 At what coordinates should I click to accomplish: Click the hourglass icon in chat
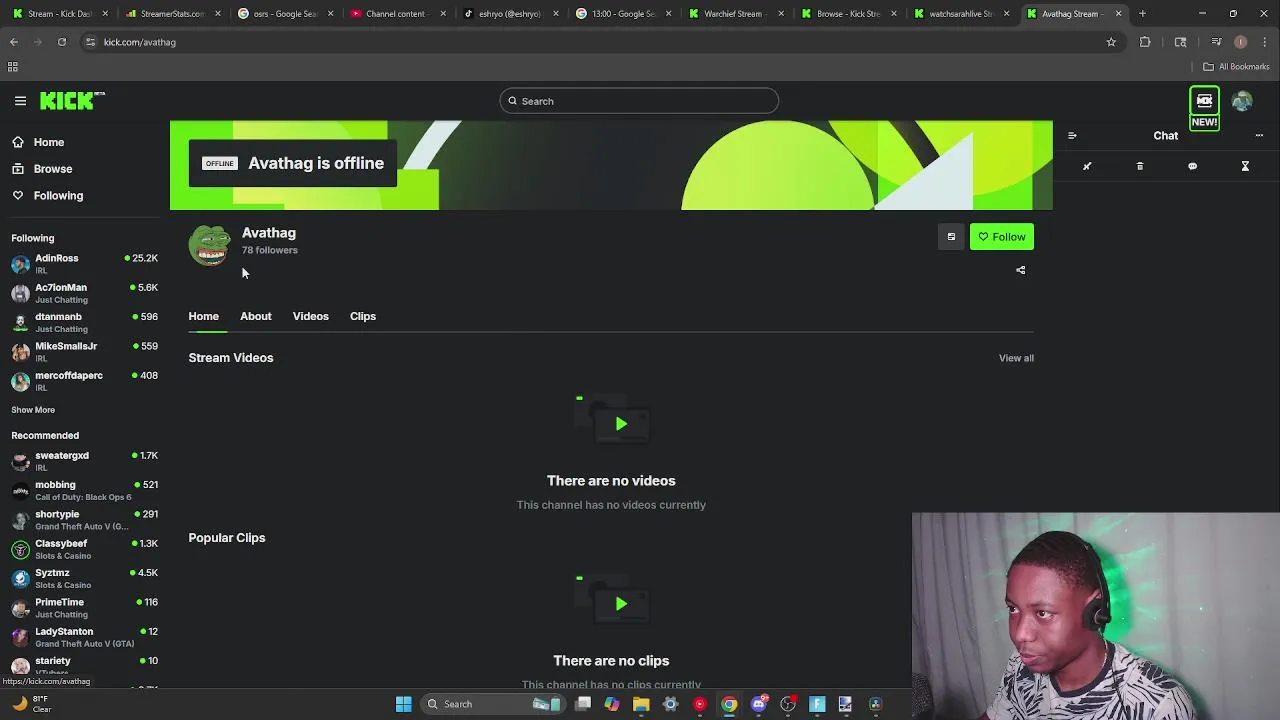[x=1245, y=166]
